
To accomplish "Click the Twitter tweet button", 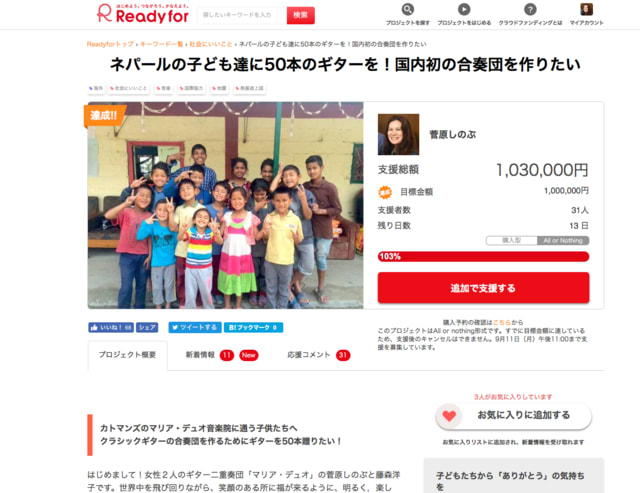I will pyautogui.click(x=195, y=327).
